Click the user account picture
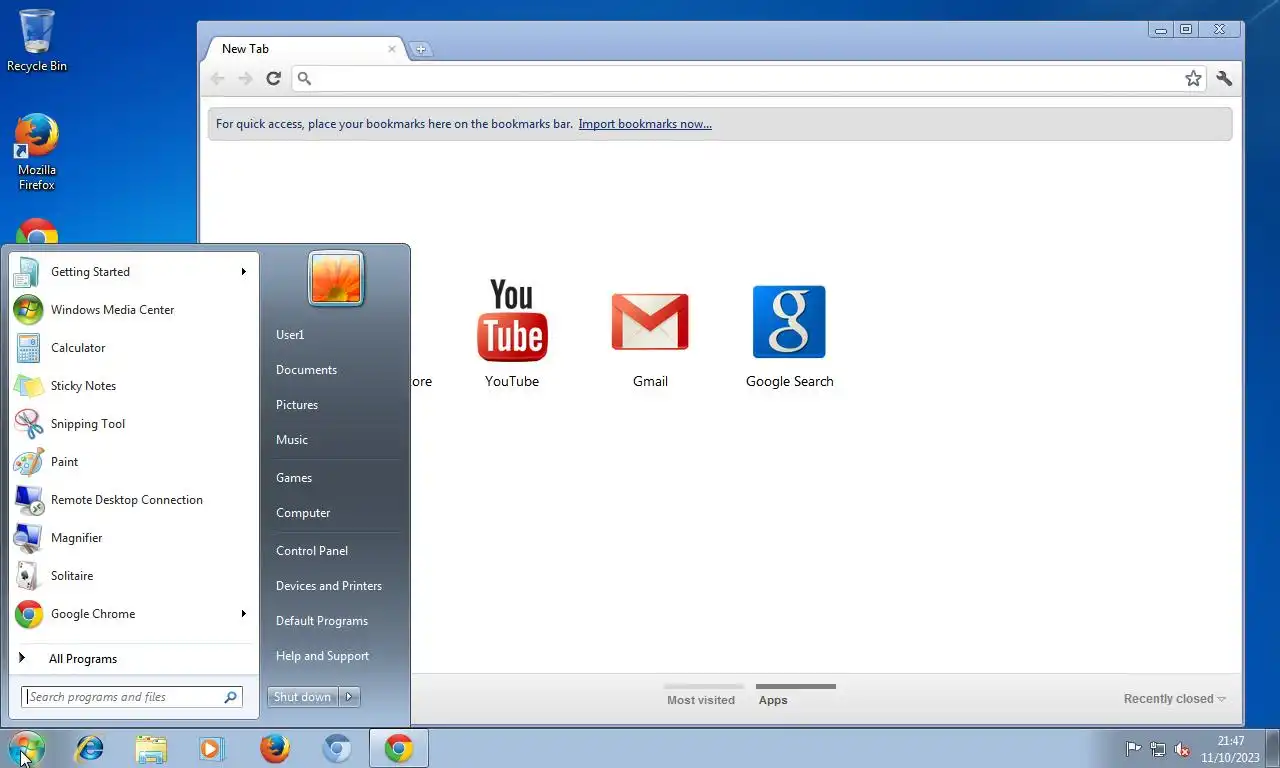This screenshot has height=768, width=1280. [x=336, y=278]
